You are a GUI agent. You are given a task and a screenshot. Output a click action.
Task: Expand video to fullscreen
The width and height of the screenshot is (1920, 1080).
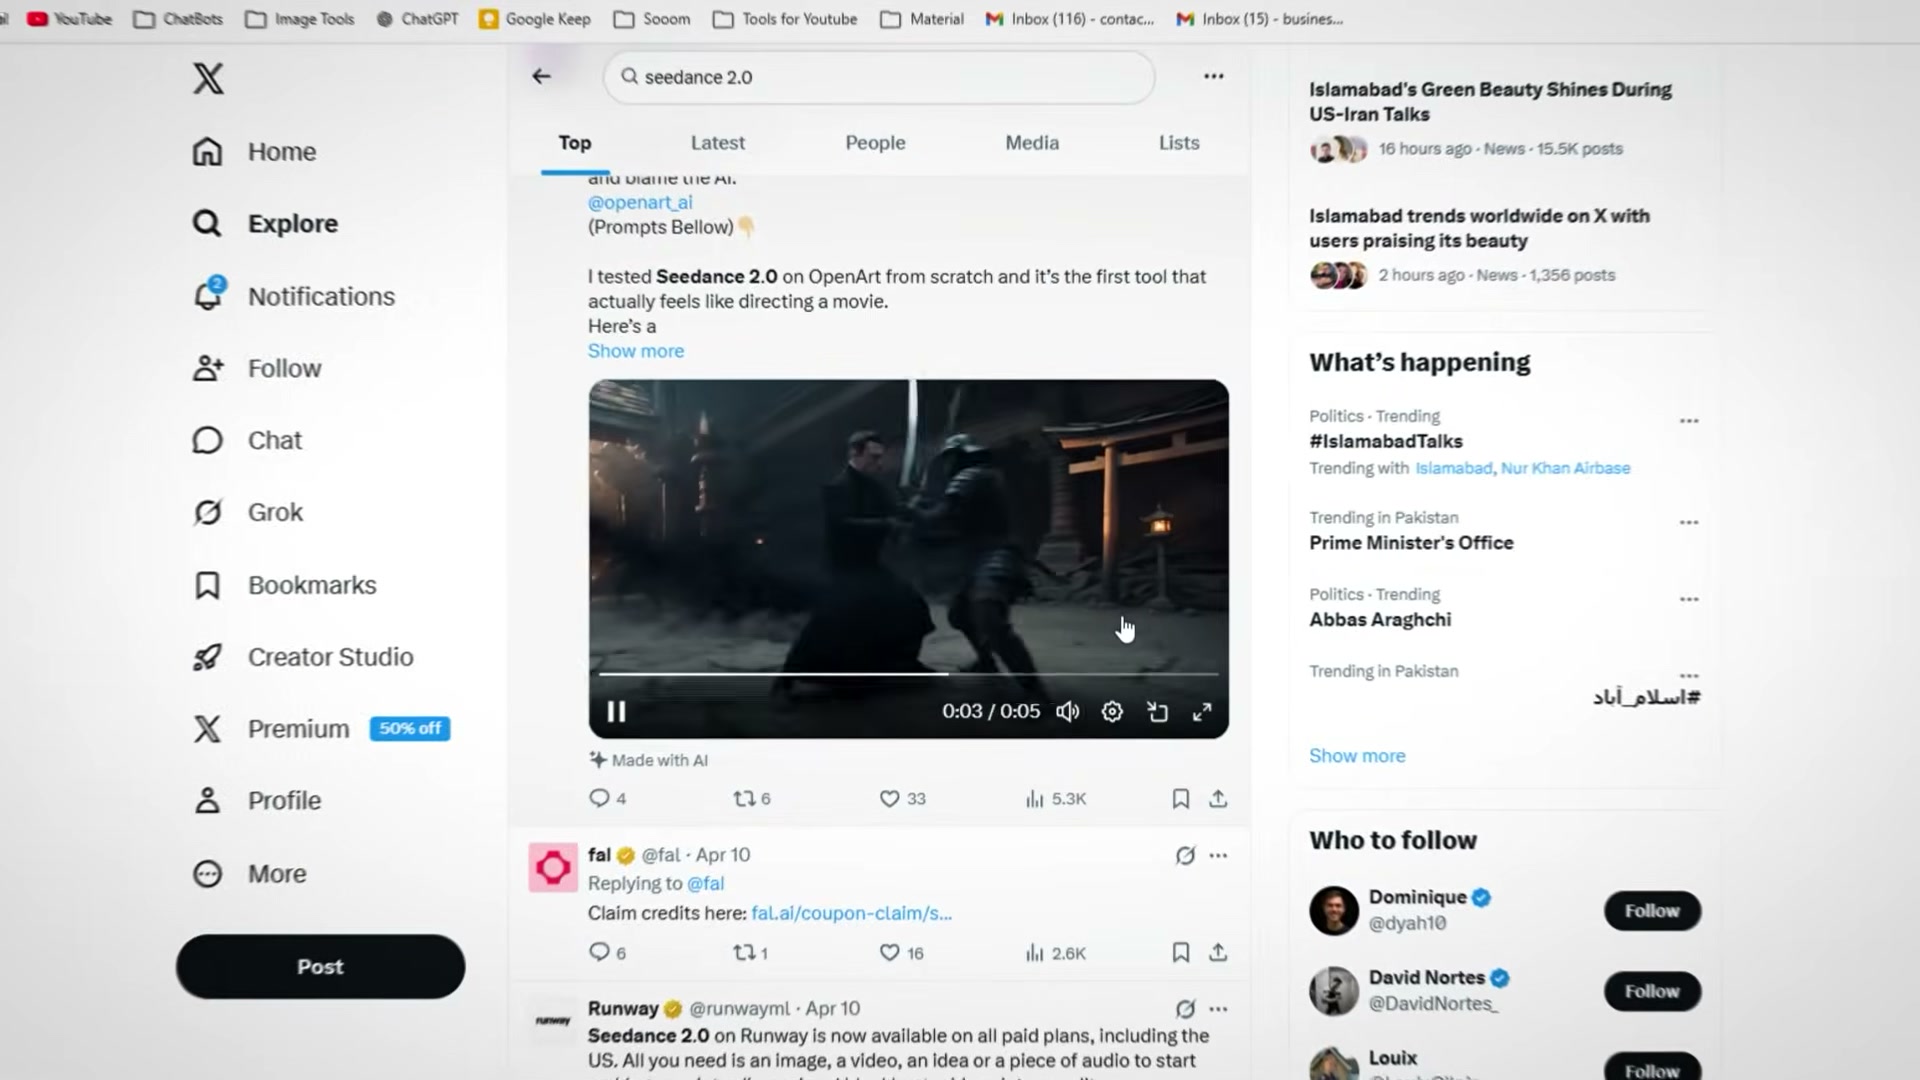tap(1202, 711)
